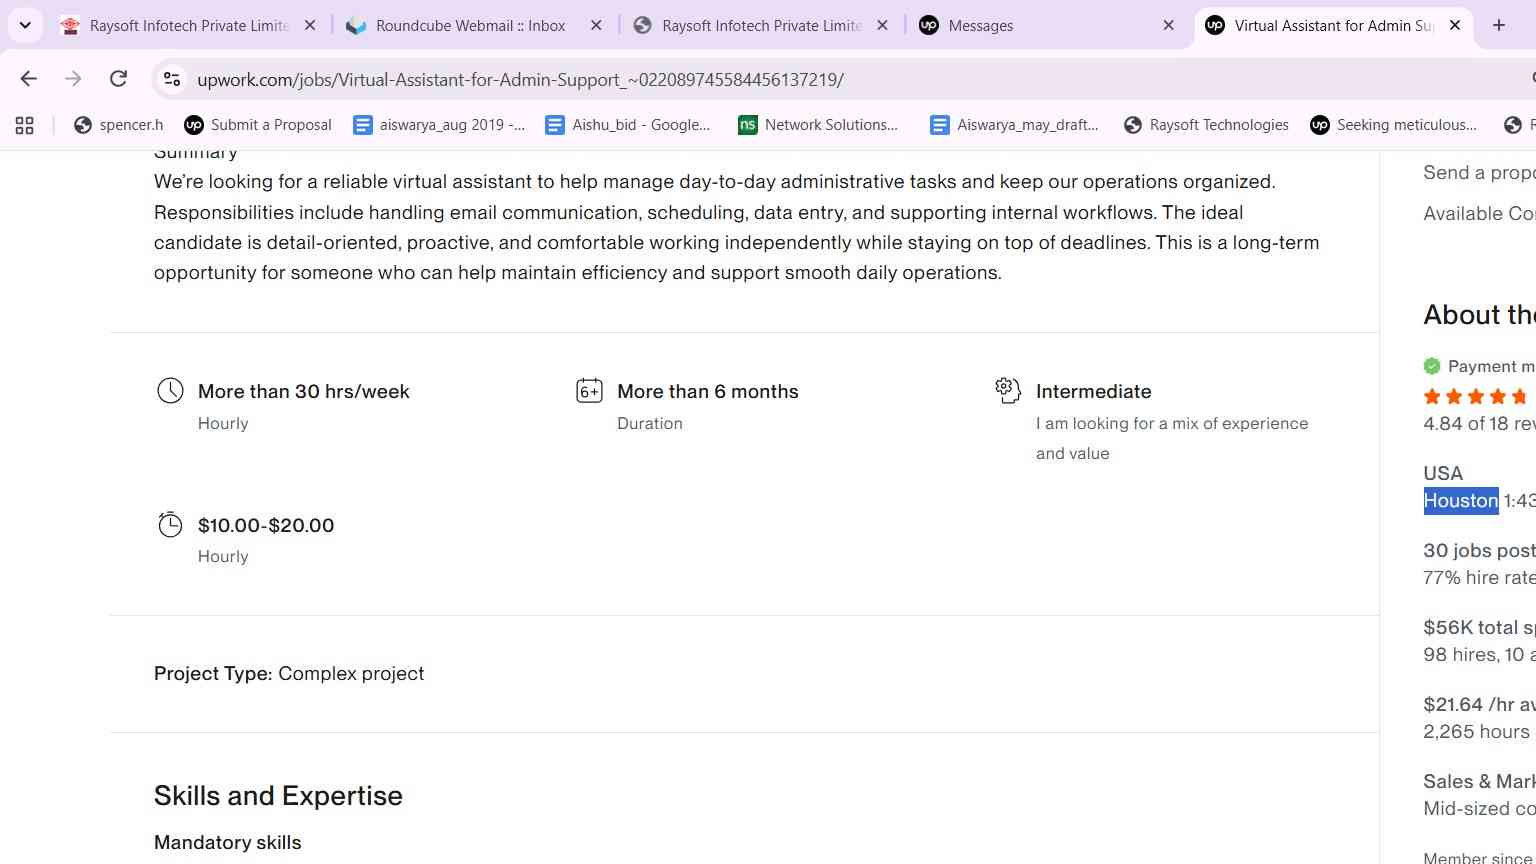Click the Intermediate experience level icon
Screen dimensions: 1536x864
click(1008, 390)
